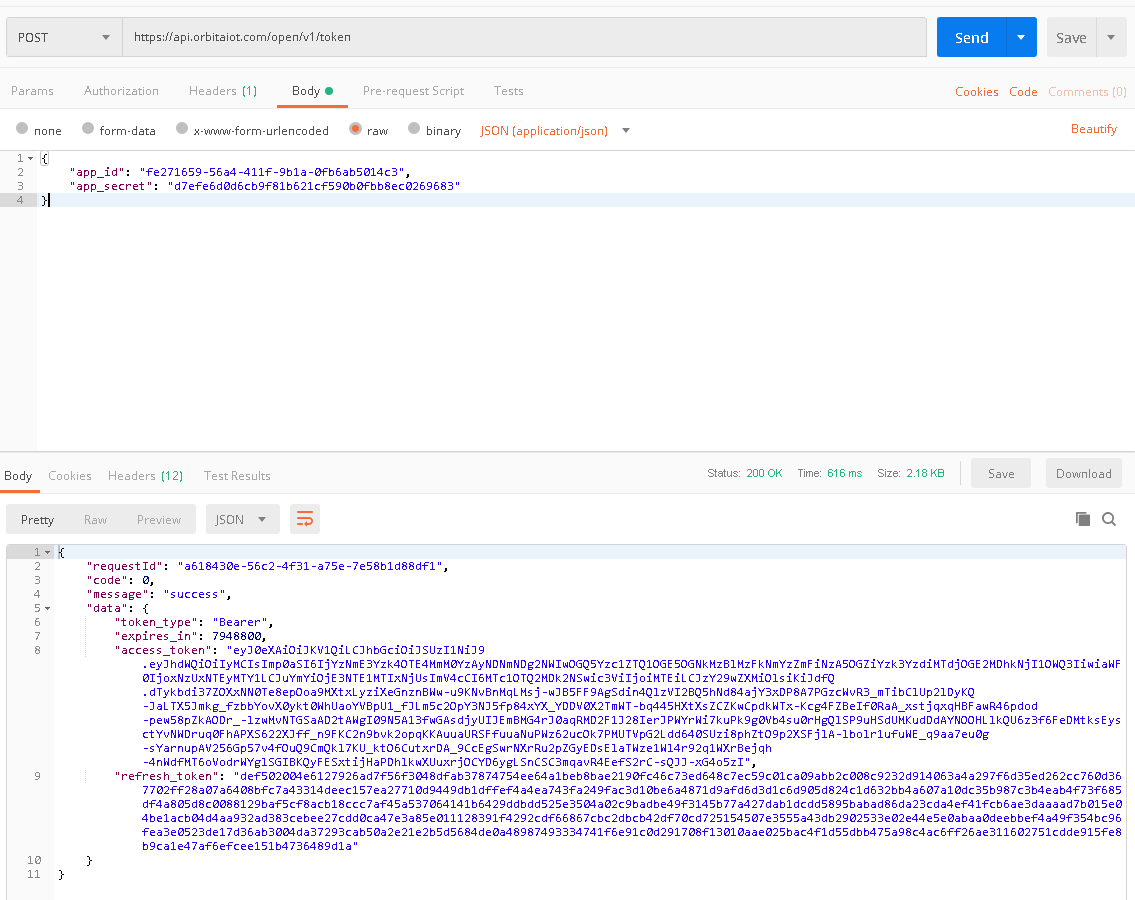Download the response with Download button
This screenshot has width=1135, height=900.
[1083, 474]
